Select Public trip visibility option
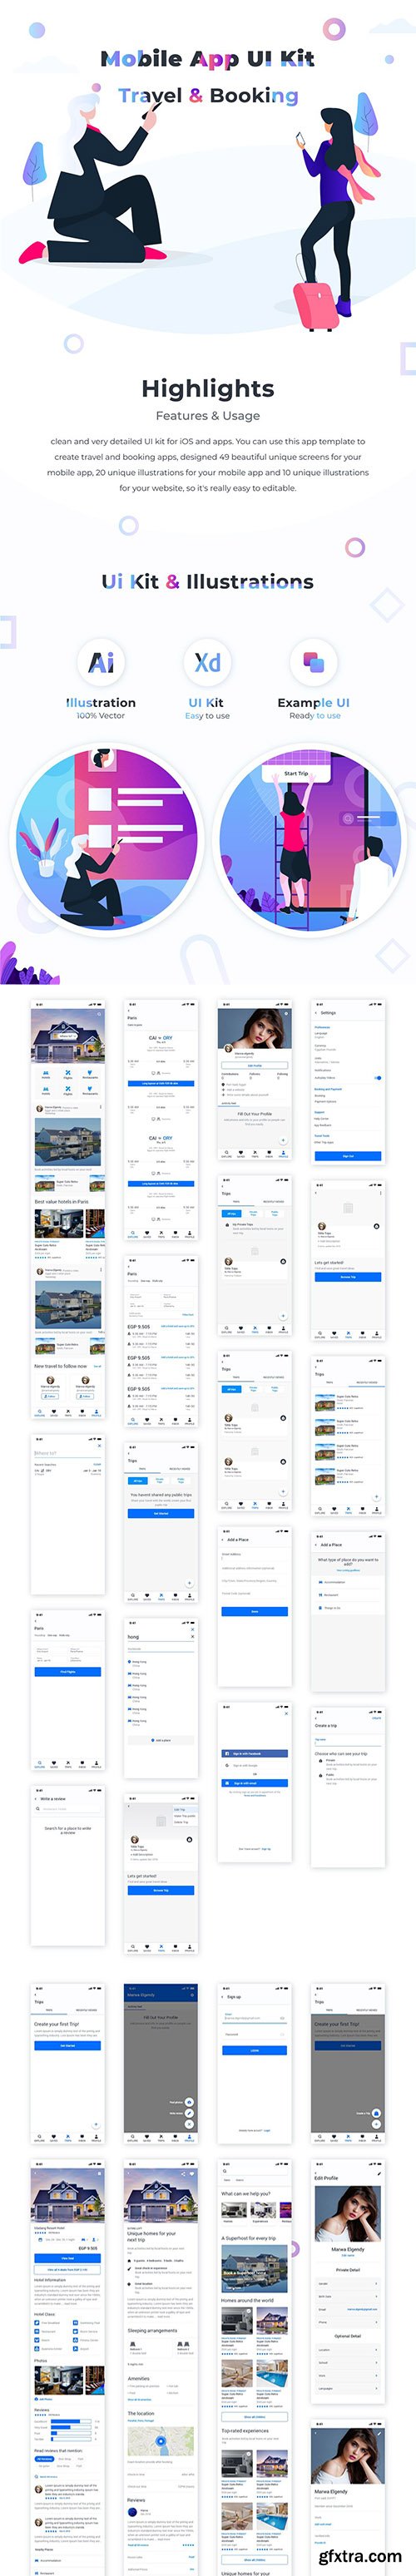 348,1778
